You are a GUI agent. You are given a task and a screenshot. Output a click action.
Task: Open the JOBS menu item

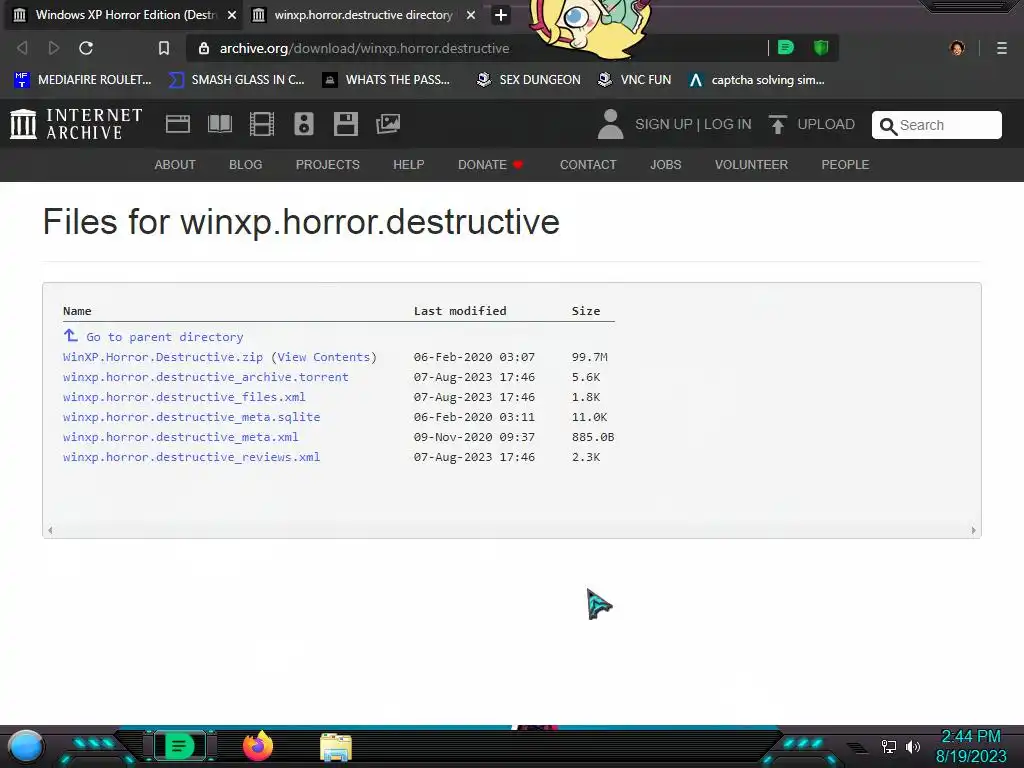coord(665,165)
